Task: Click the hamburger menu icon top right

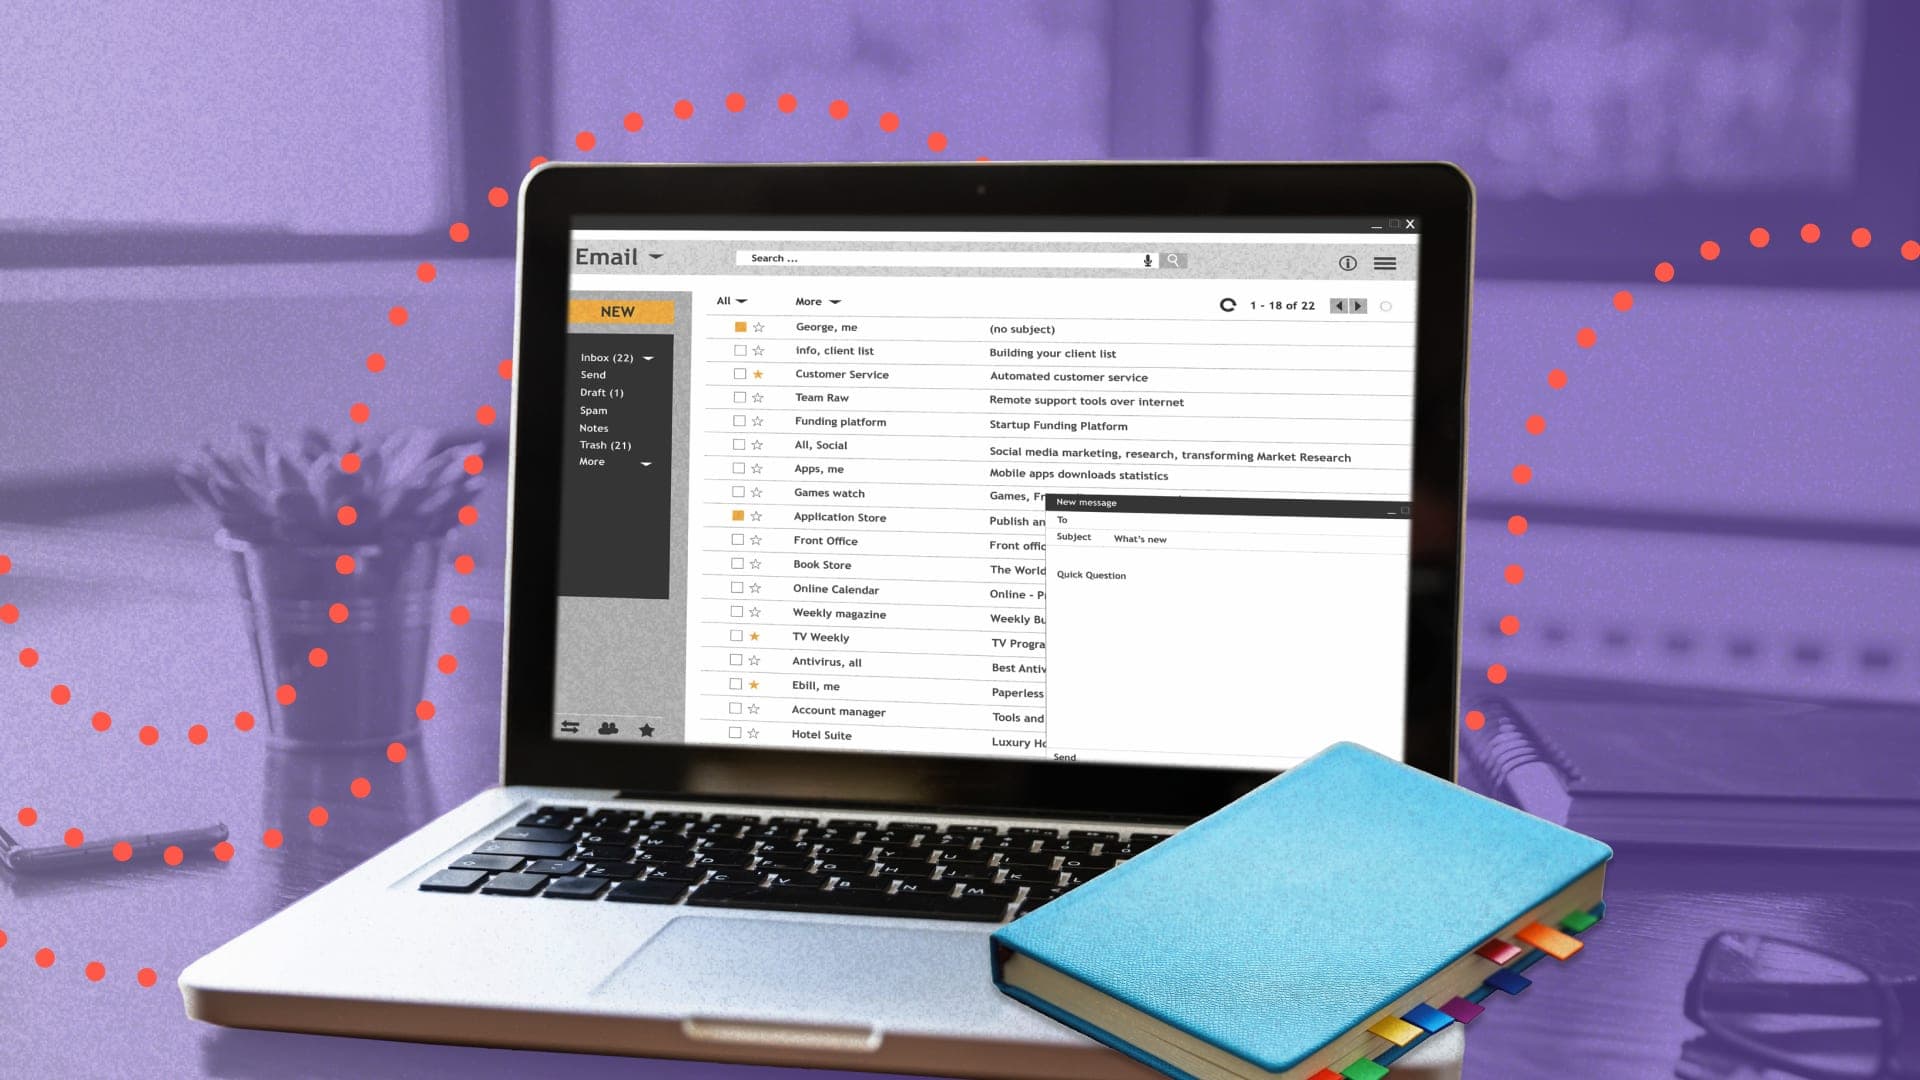Action: [x=1385, y=261]
